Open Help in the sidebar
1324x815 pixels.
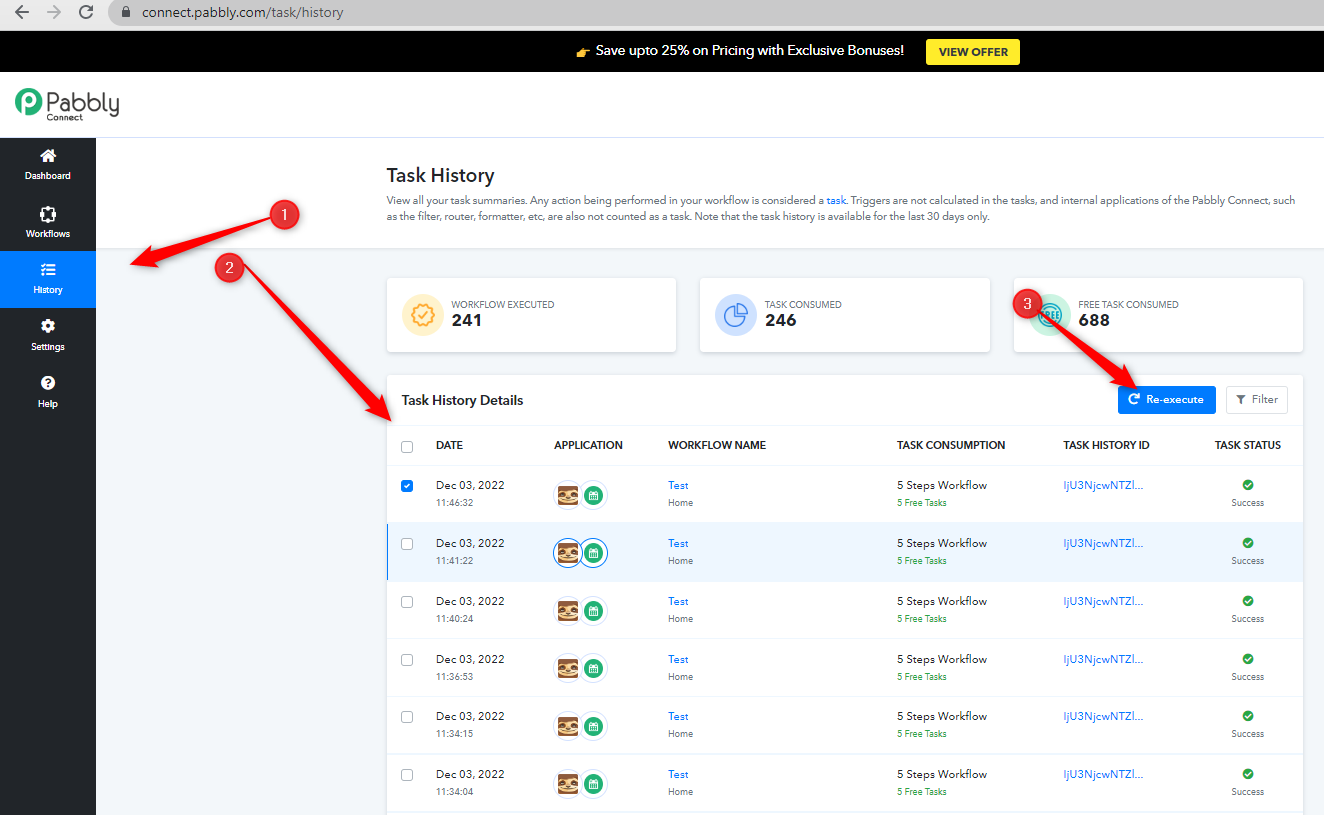48,393
